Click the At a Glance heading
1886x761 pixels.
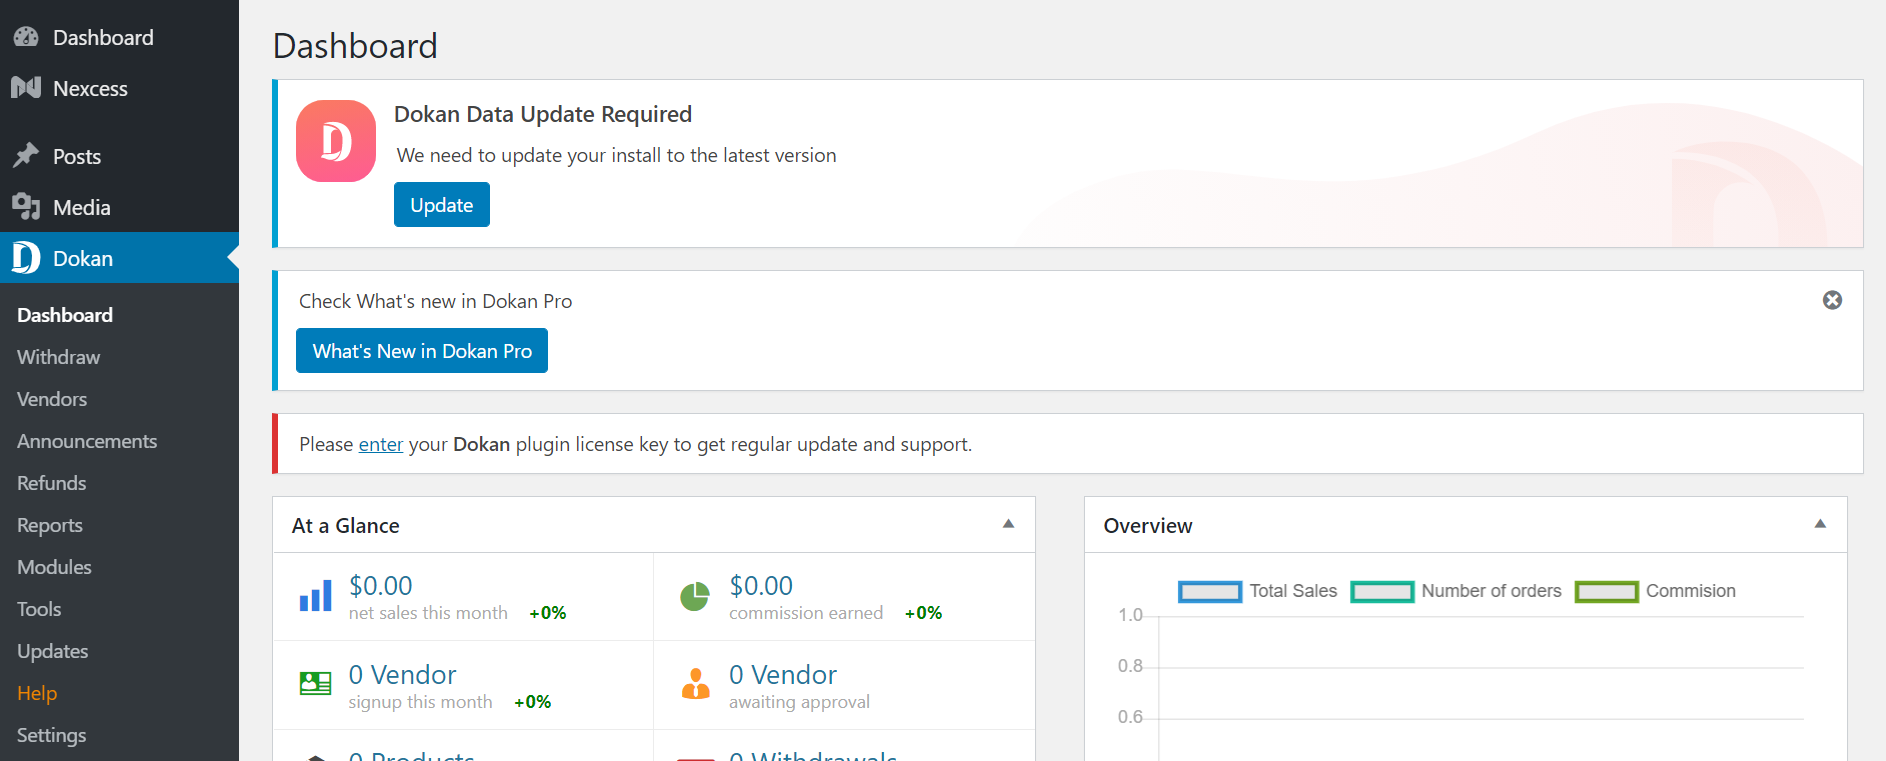tap(346, 526)
